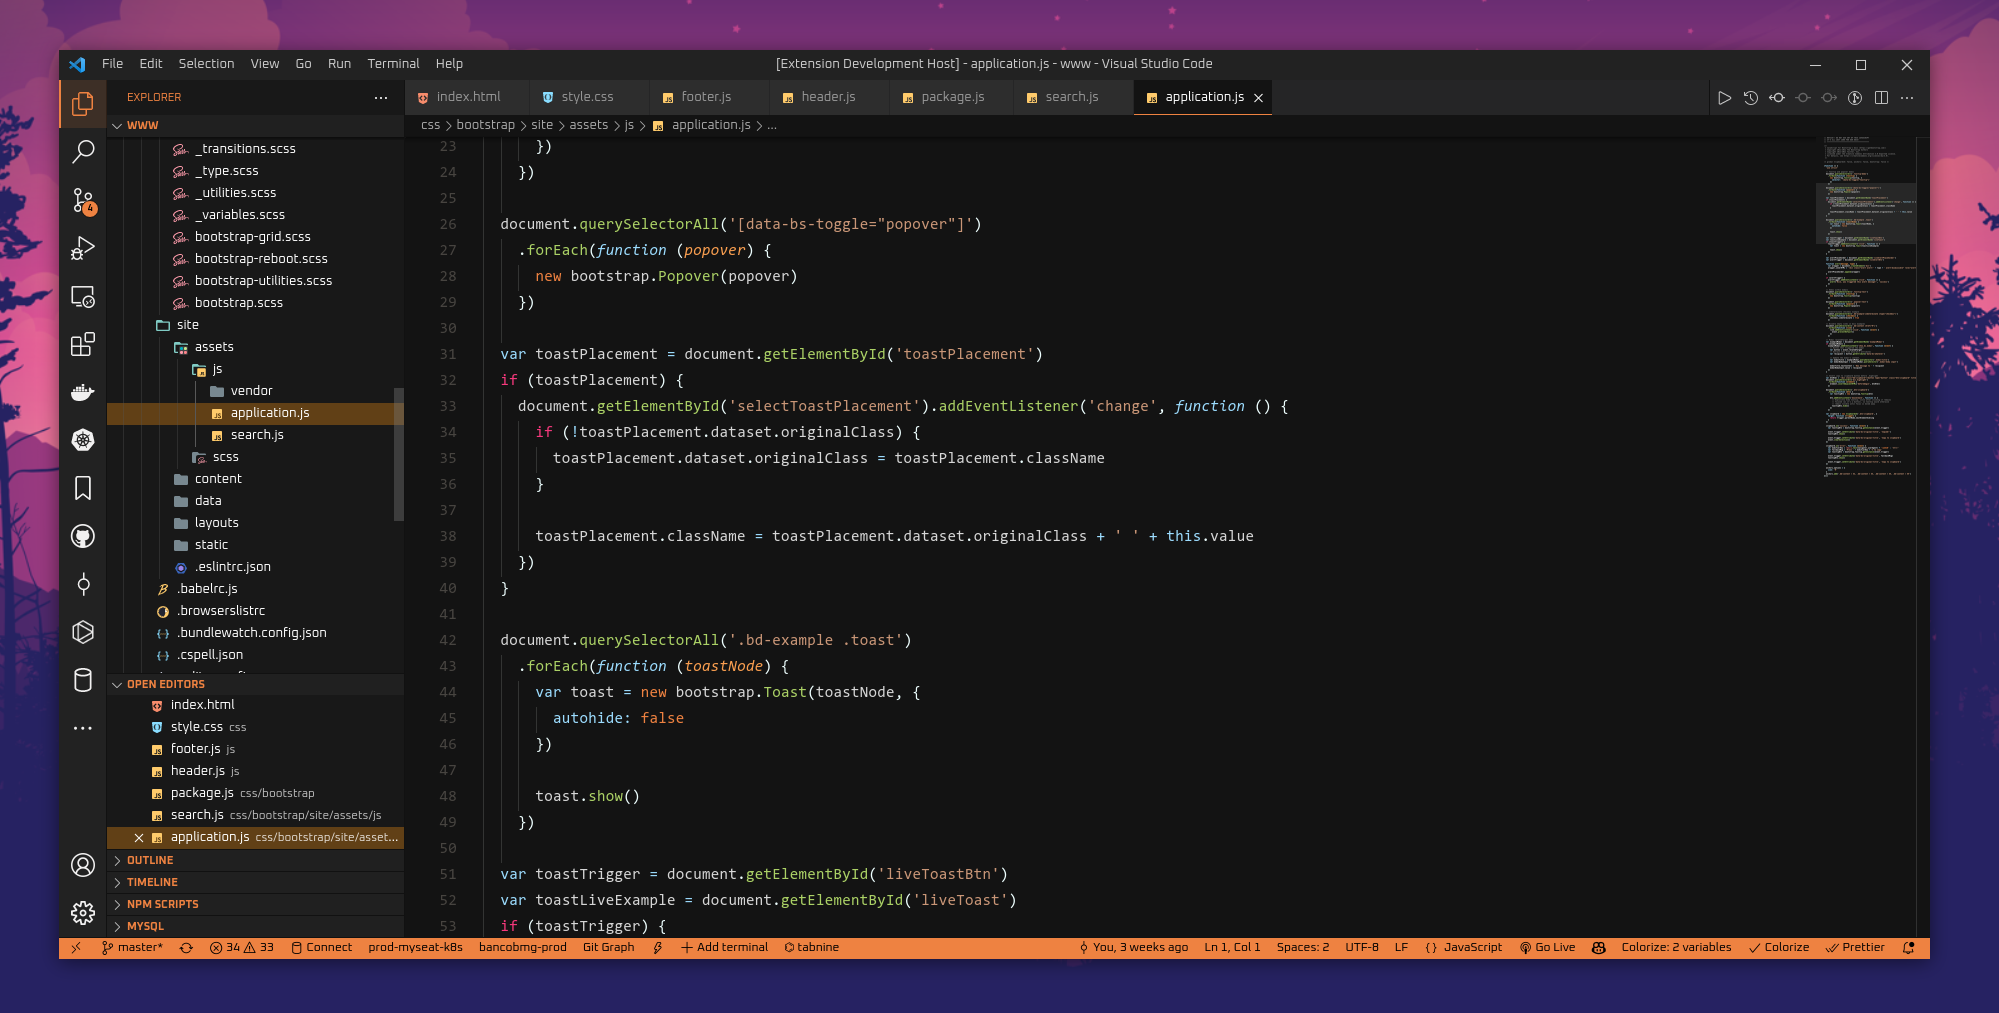This screenshot has height=1013, width=1999.
Task: Click the Split Editor icon
Action: [x=1881, y=98]
